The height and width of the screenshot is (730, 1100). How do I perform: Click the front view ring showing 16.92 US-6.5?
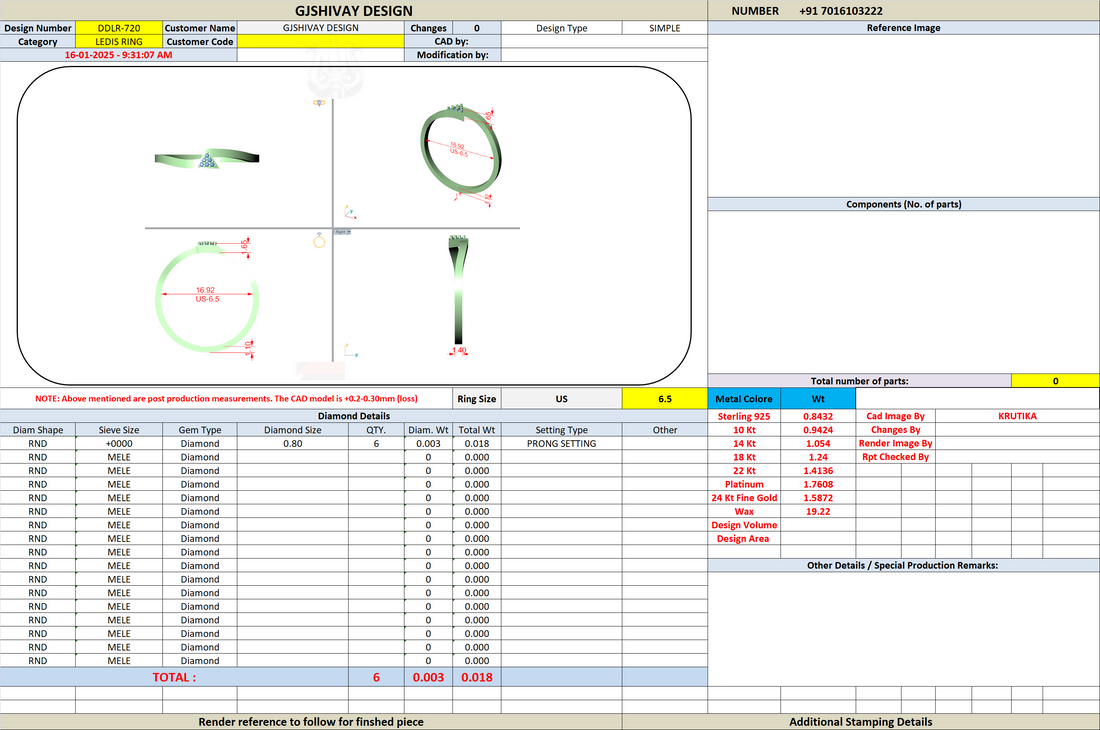207,296
